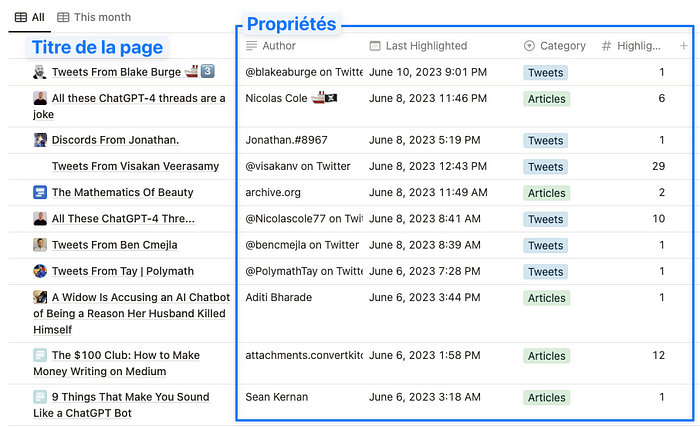Click the Articles tag for Nicolas Cole row
This screenshot has height=427, width=700.
(546, 99)
